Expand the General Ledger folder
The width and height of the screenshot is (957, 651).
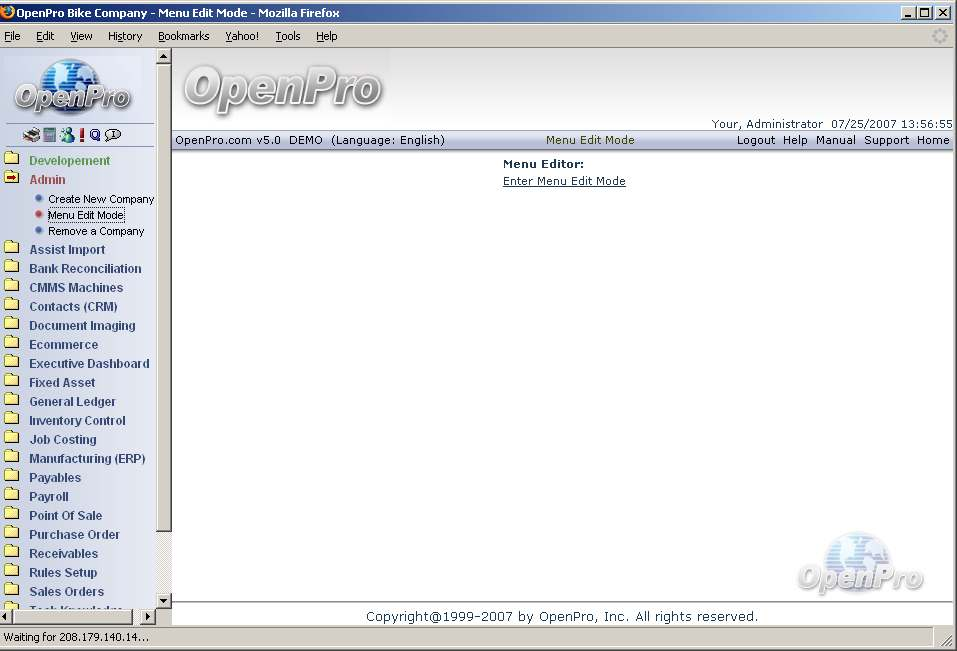[72, 402]
